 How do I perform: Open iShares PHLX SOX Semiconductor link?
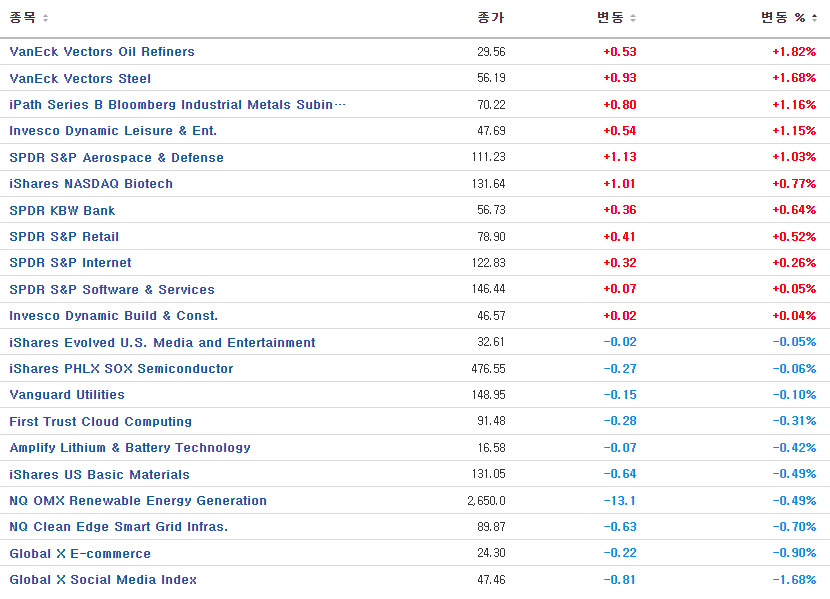pyautogui.click(x=121, y=368)
